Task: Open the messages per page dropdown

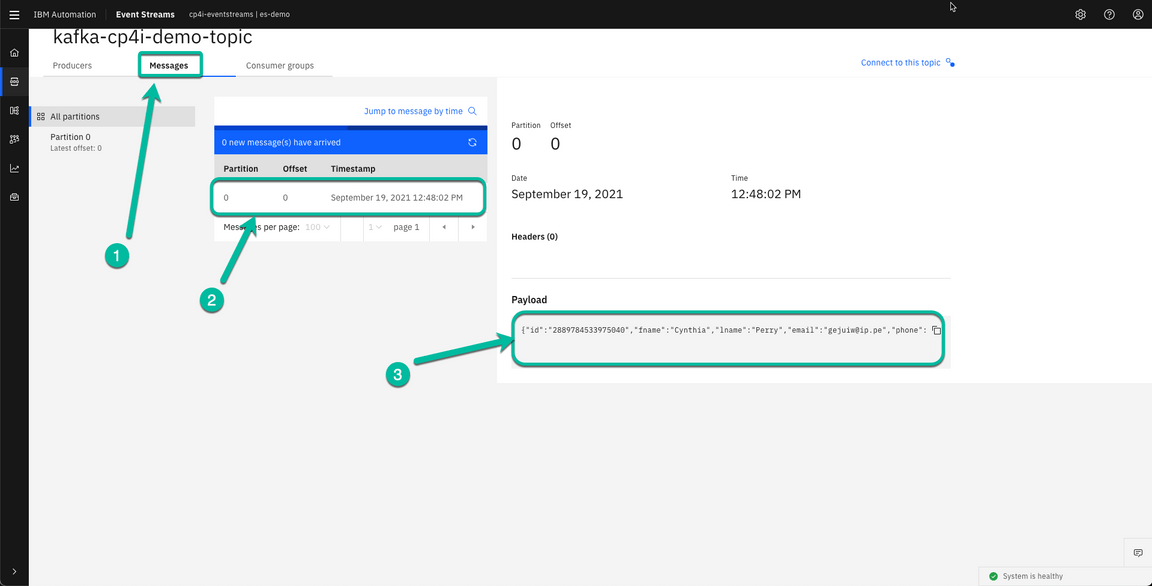Action: [317, 227]
